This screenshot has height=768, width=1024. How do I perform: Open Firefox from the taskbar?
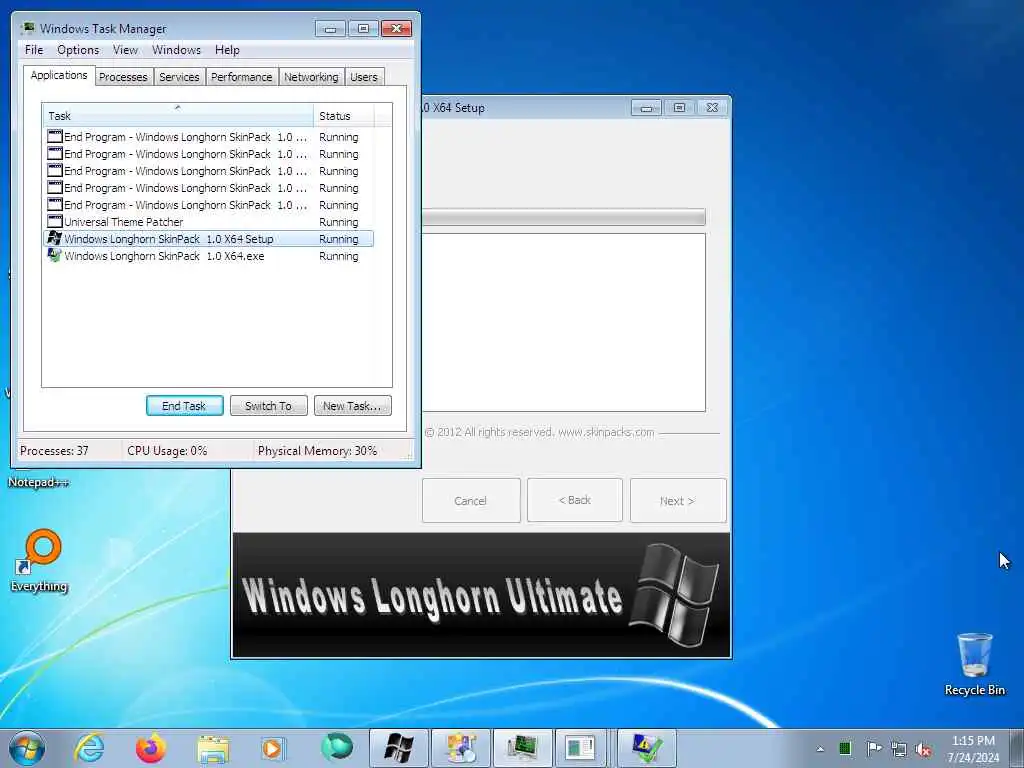pos(150,748)
